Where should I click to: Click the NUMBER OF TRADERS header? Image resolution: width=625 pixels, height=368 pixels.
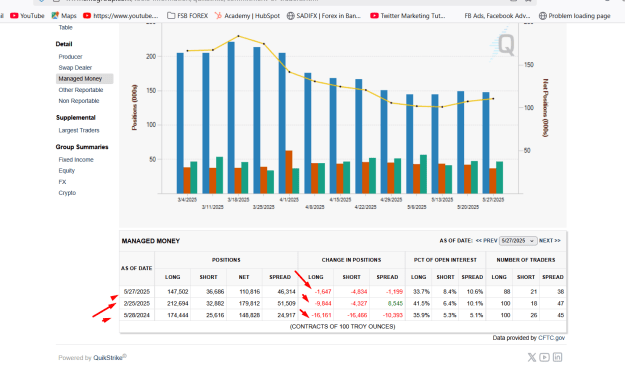pyautogui.click(x=526, y=260)
